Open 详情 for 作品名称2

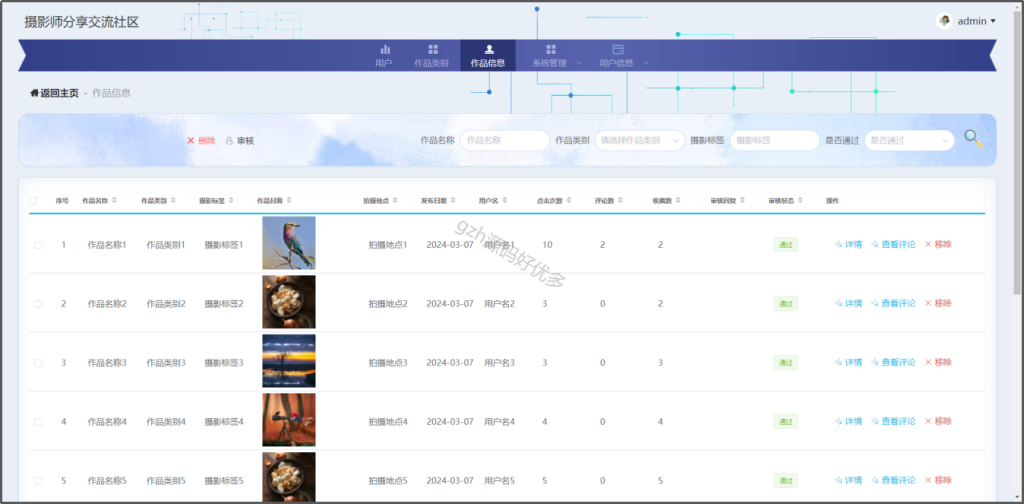pos(848,304)
